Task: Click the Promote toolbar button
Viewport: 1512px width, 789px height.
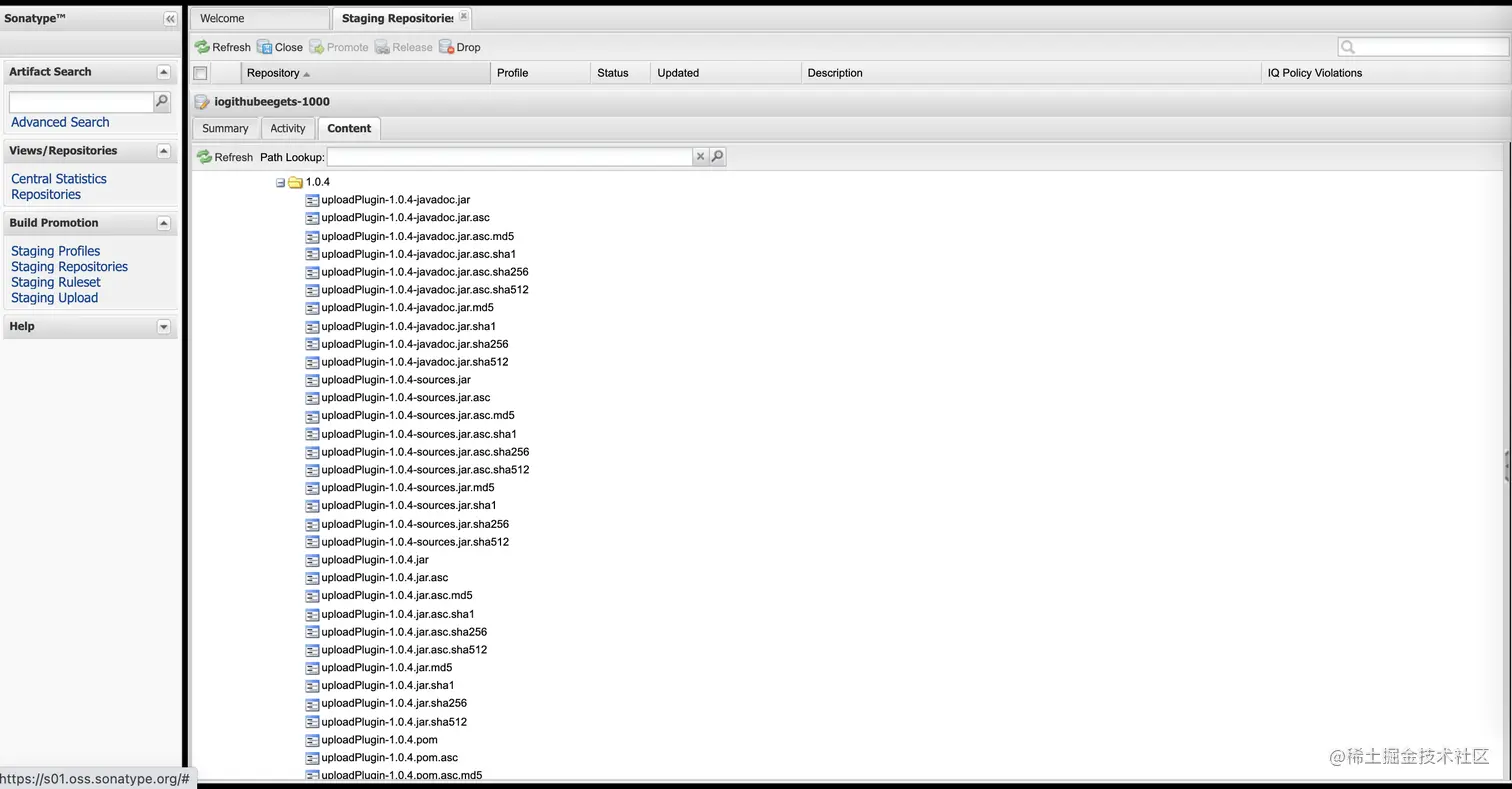Action: [339, 47]
